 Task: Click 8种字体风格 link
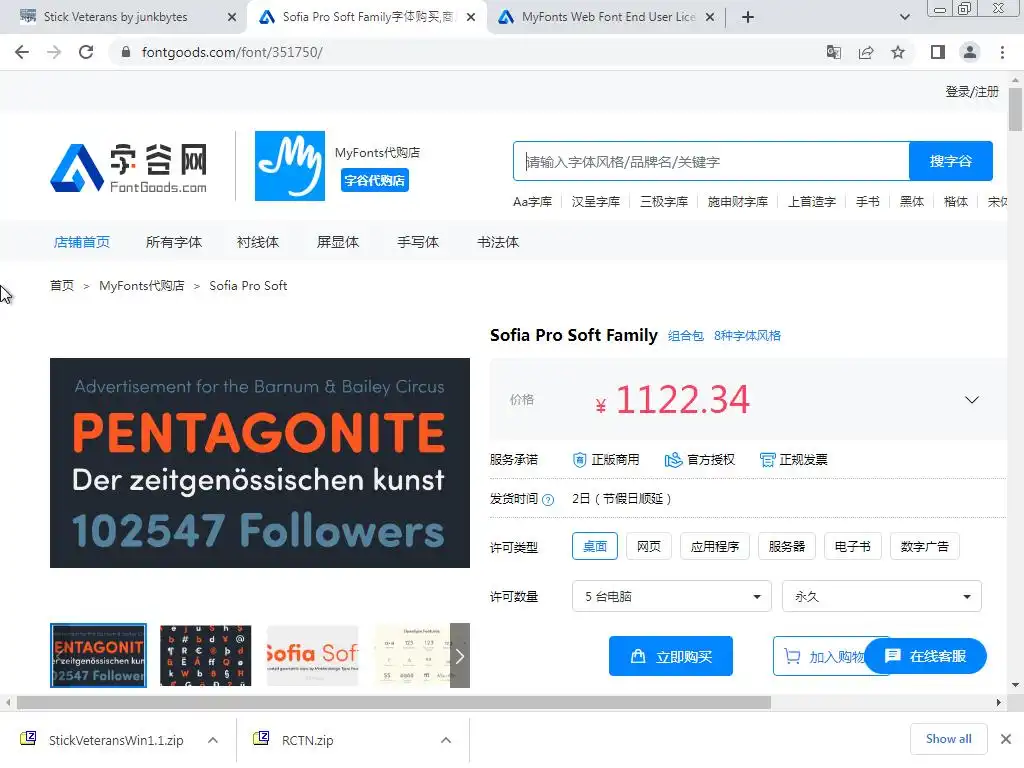[x=747, y=336]
